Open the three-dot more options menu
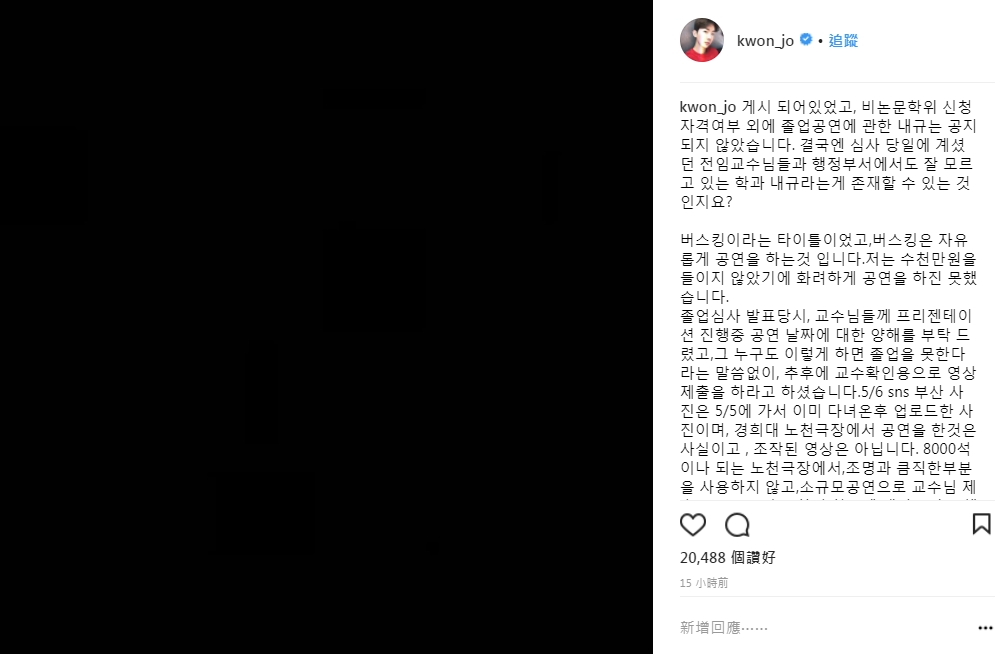This screenshot has width=1001, height=654. tap(985, 628)
